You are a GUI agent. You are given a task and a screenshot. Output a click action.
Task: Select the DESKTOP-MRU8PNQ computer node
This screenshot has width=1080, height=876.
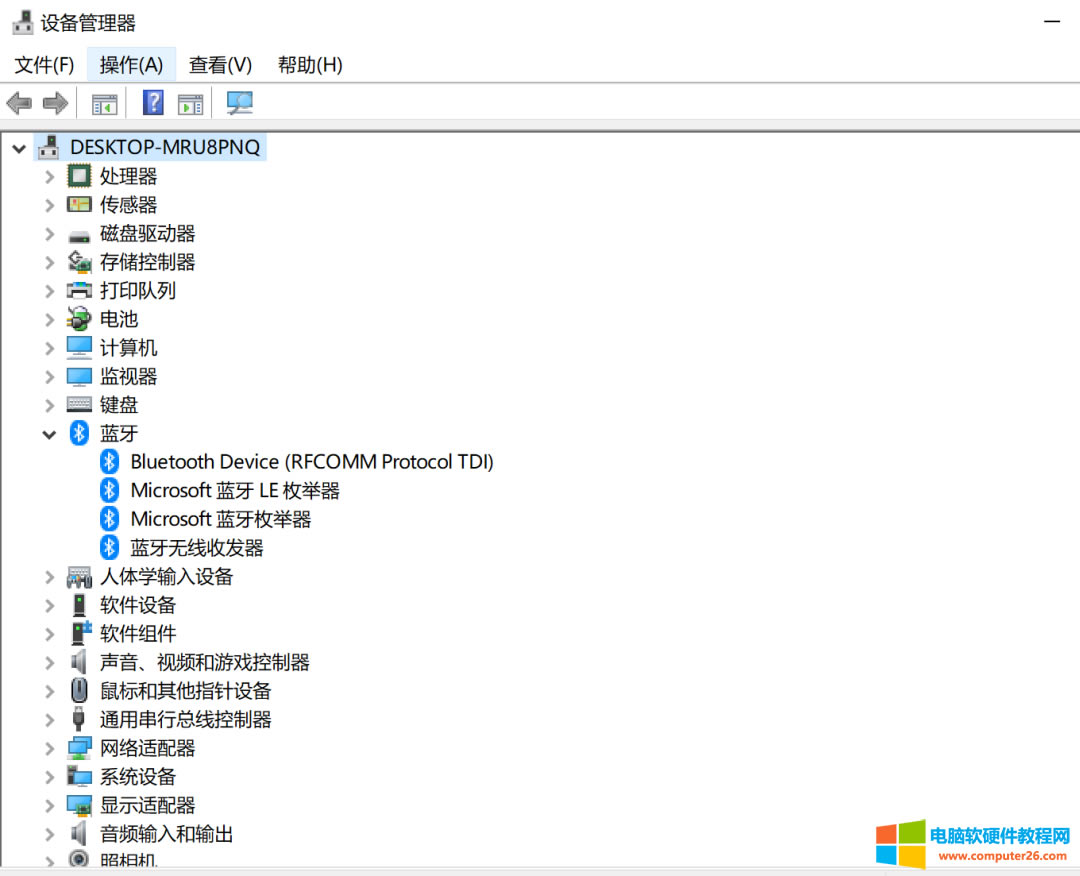coord(165,147)
